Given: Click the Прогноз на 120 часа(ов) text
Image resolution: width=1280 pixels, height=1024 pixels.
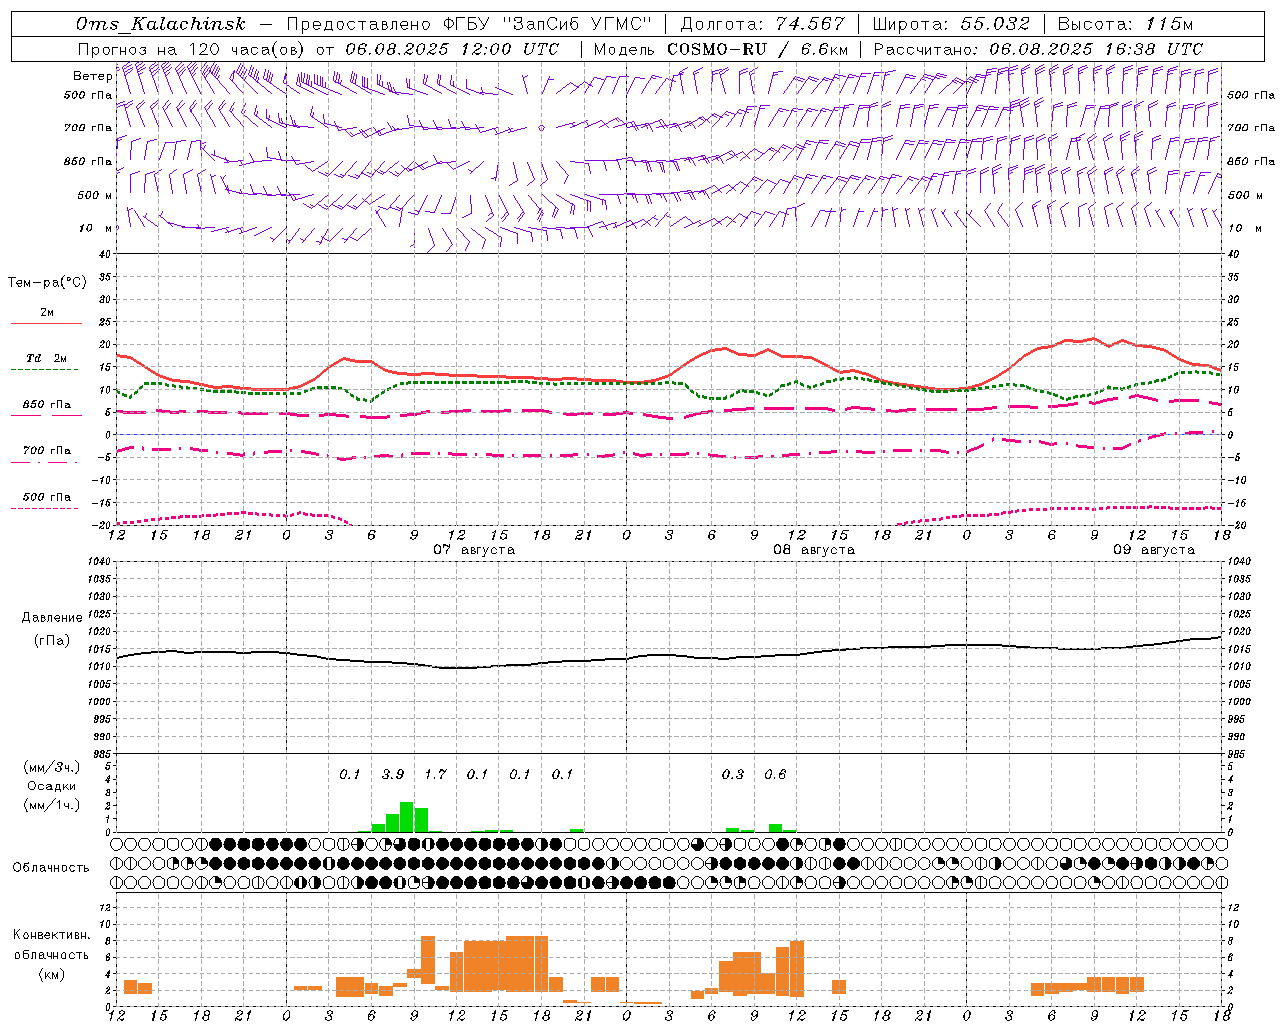Looking at the screenshot, I should [192, 49].
